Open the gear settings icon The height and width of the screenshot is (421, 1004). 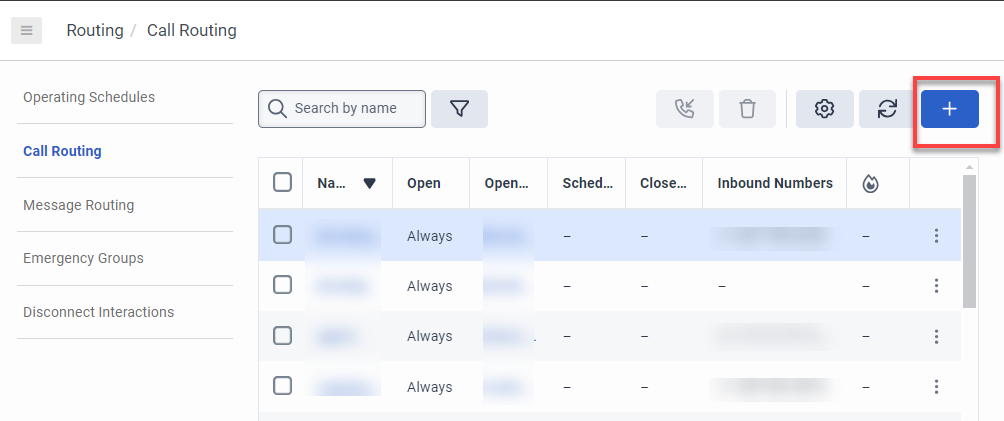pos(824,109)
